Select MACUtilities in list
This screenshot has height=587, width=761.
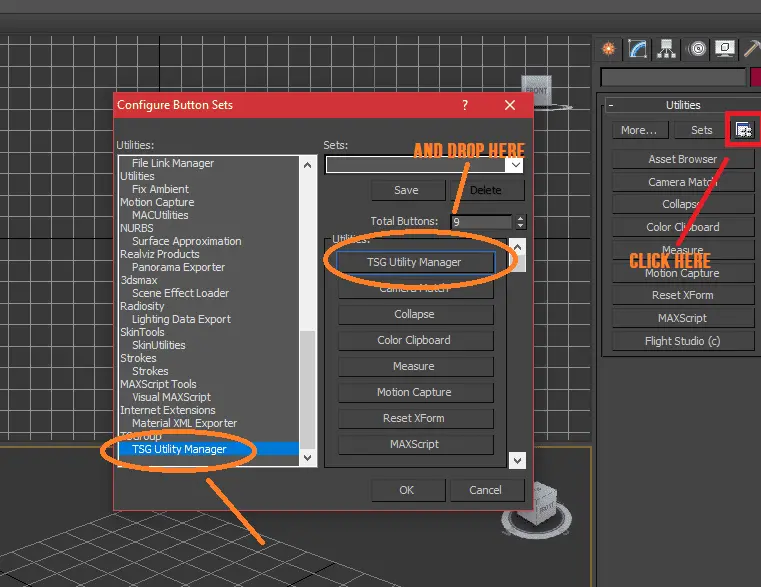click(x=160, y=215)
